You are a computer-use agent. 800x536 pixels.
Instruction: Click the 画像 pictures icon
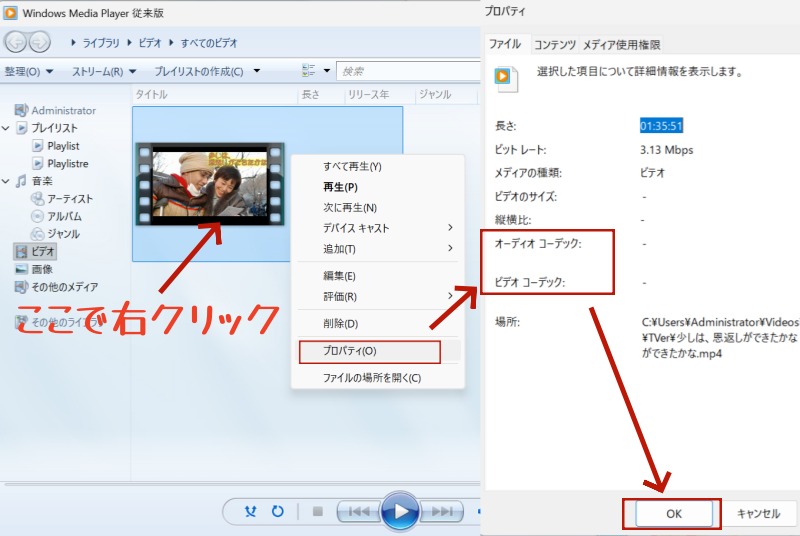coord(21,269)
